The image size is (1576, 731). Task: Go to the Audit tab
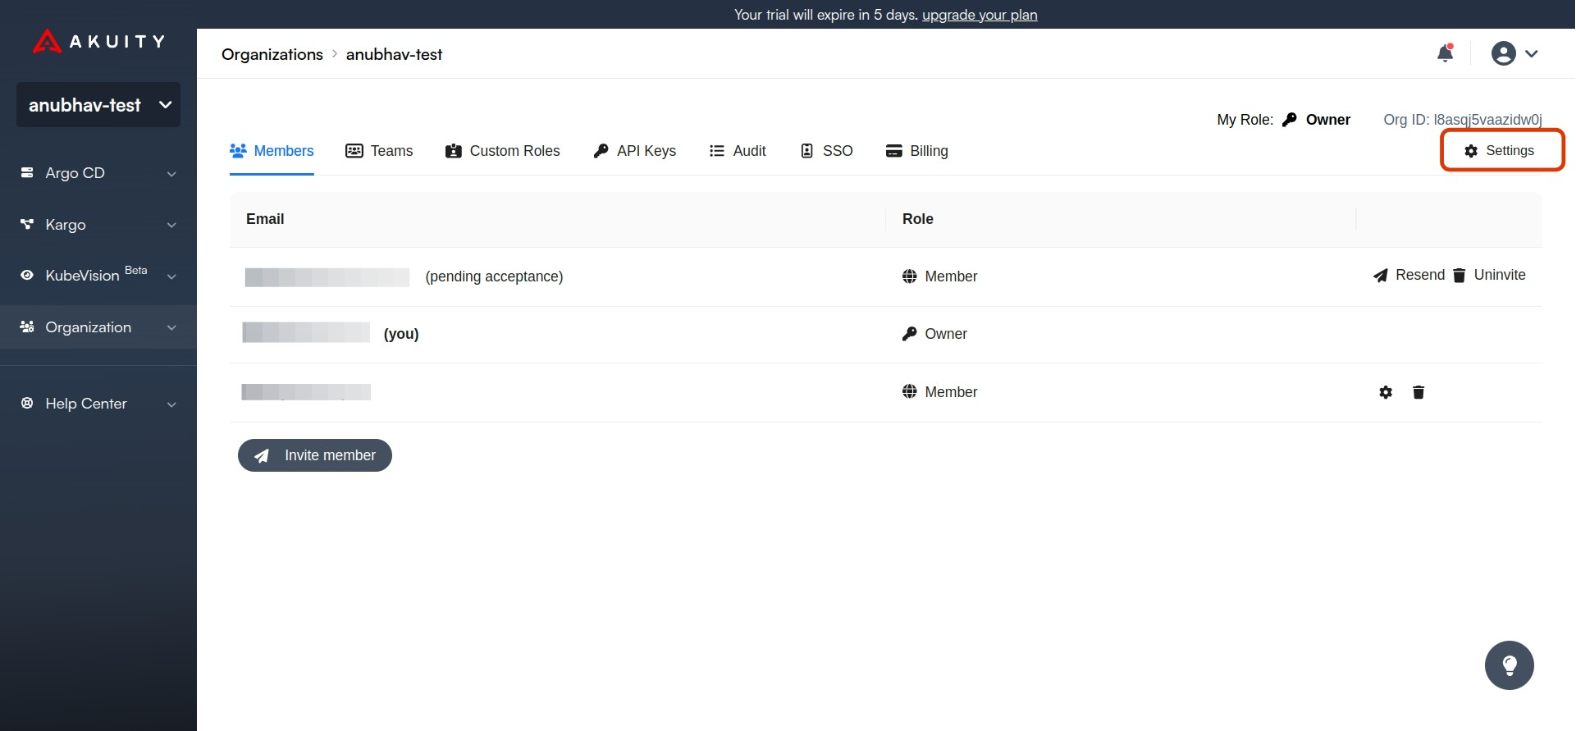pyautogui.click(x=738, y=151)
